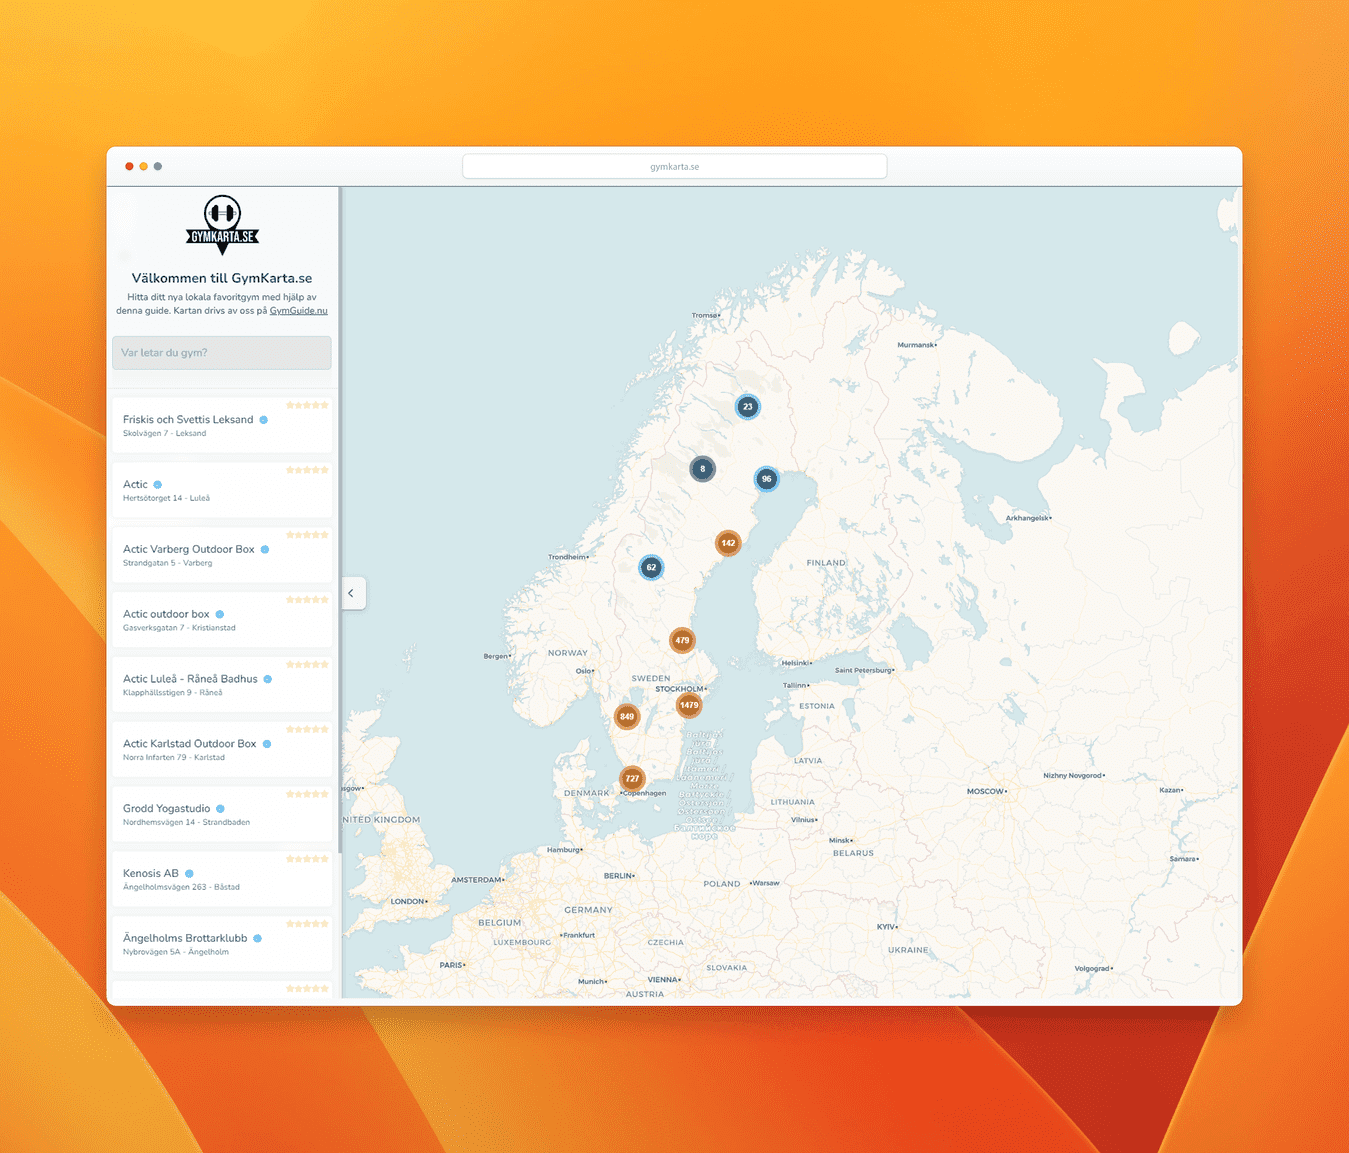Click the blue badge next to Friskis och Svettis Leksand
Screen dimensions: 1349x1153
[264, 420]
